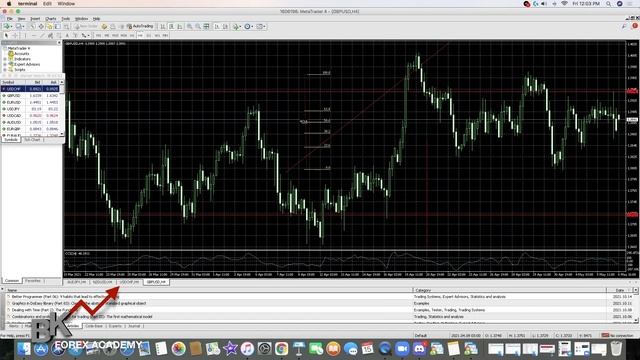
Task: Open MetaEditor from the toolbar
Action: point(104,26)
